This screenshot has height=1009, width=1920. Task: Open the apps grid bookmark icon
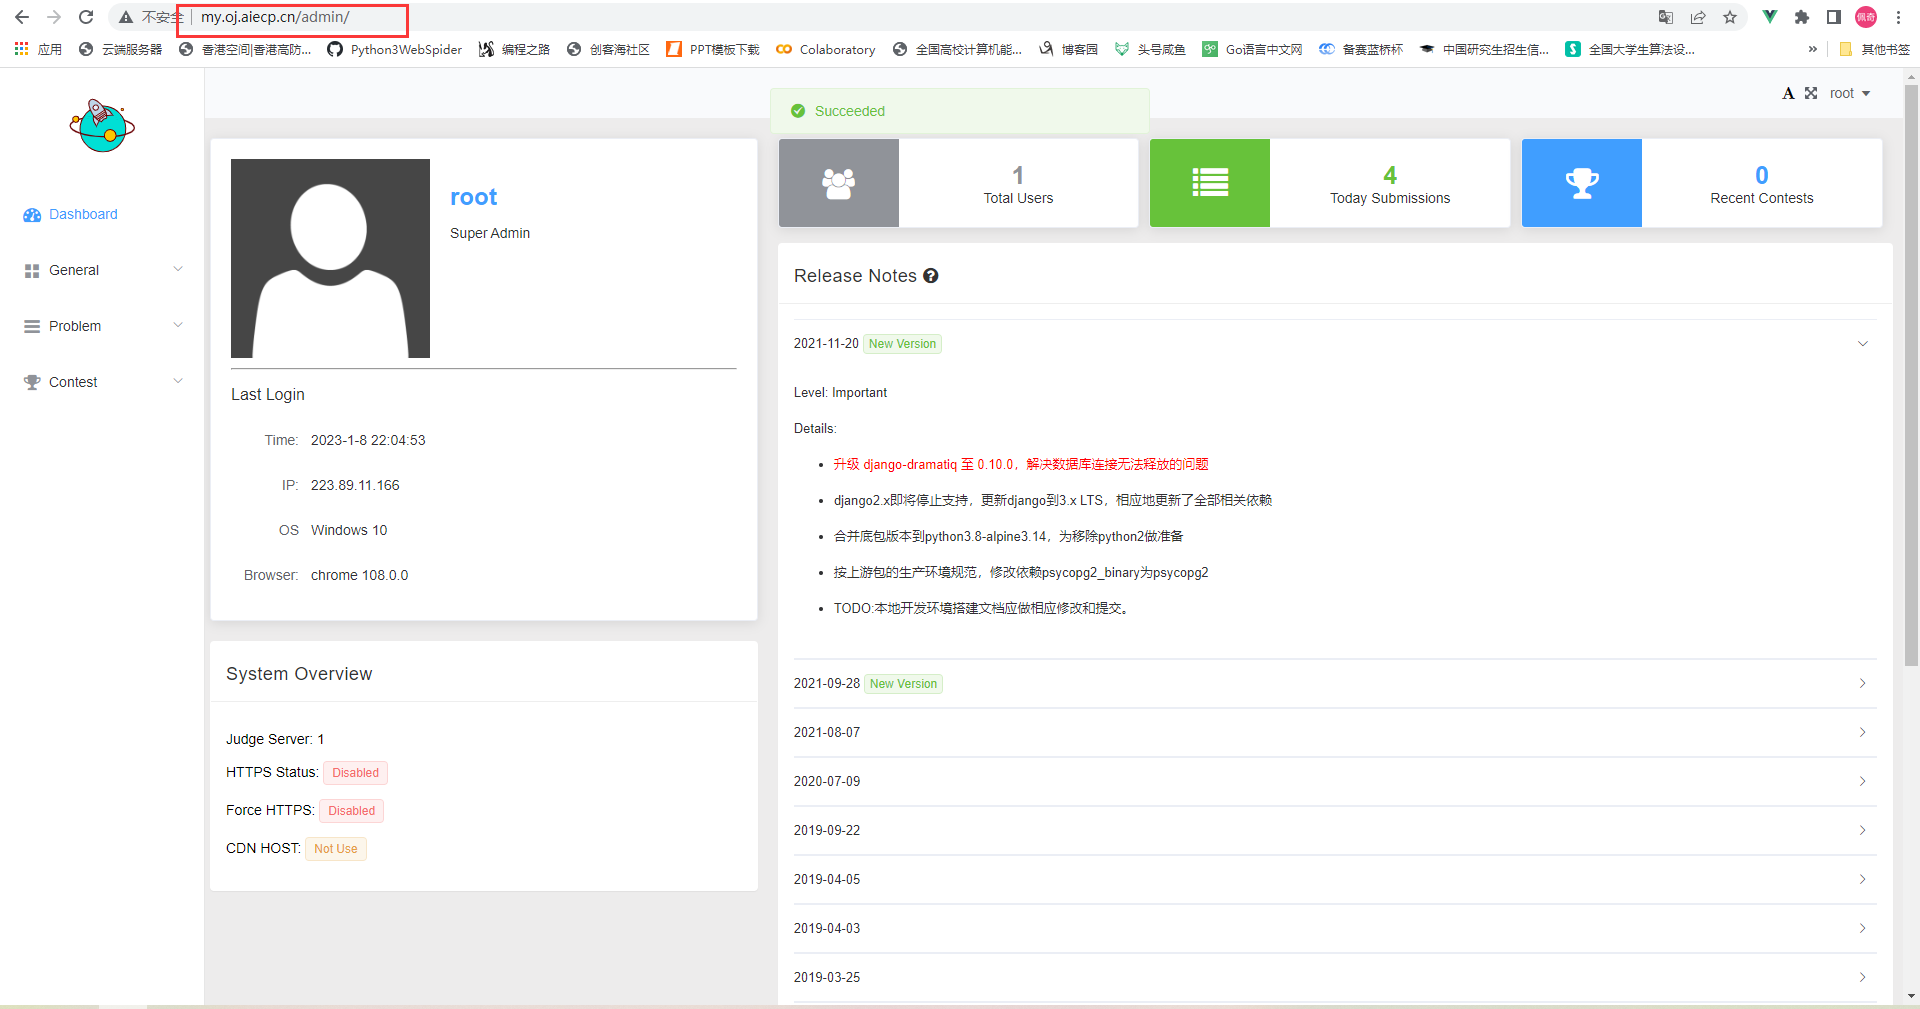pos(21,49)
